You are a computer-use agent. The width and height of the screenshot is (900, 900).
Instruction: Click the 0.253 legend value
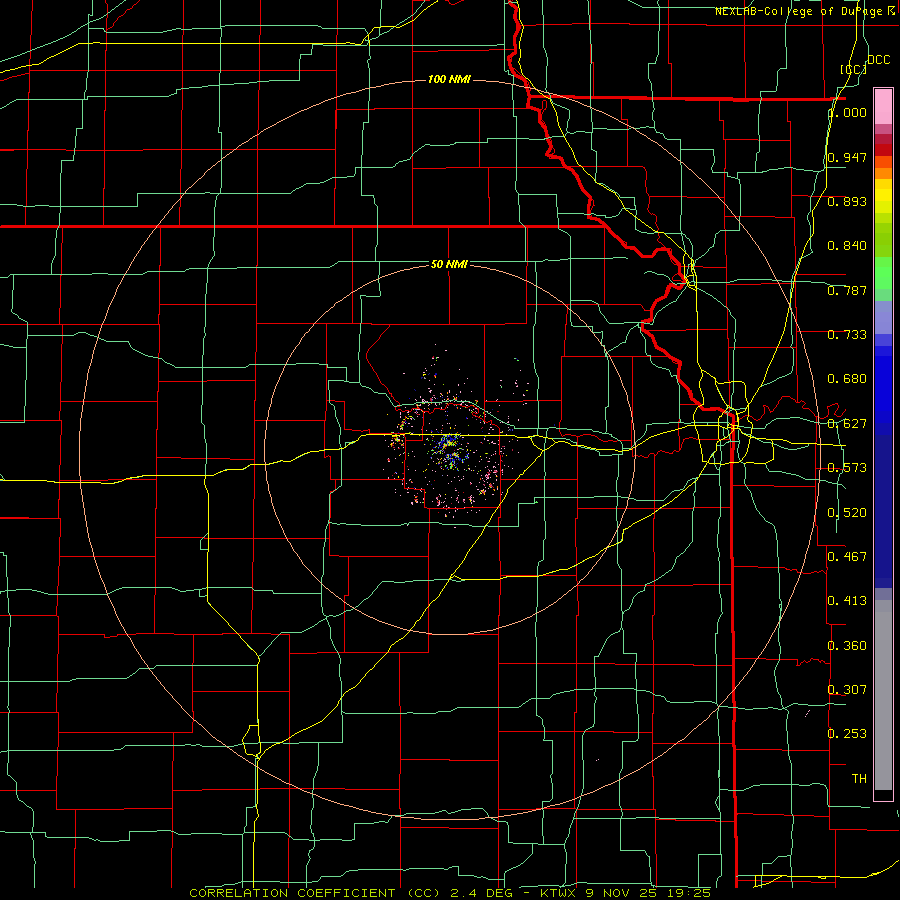(x=847, y=734)
